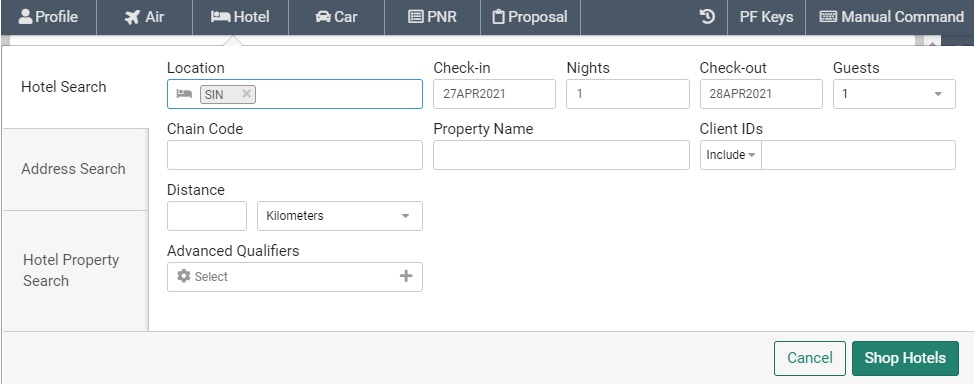Open the Car menu
The width and height of the screenshot is (974, 384).
336,17
